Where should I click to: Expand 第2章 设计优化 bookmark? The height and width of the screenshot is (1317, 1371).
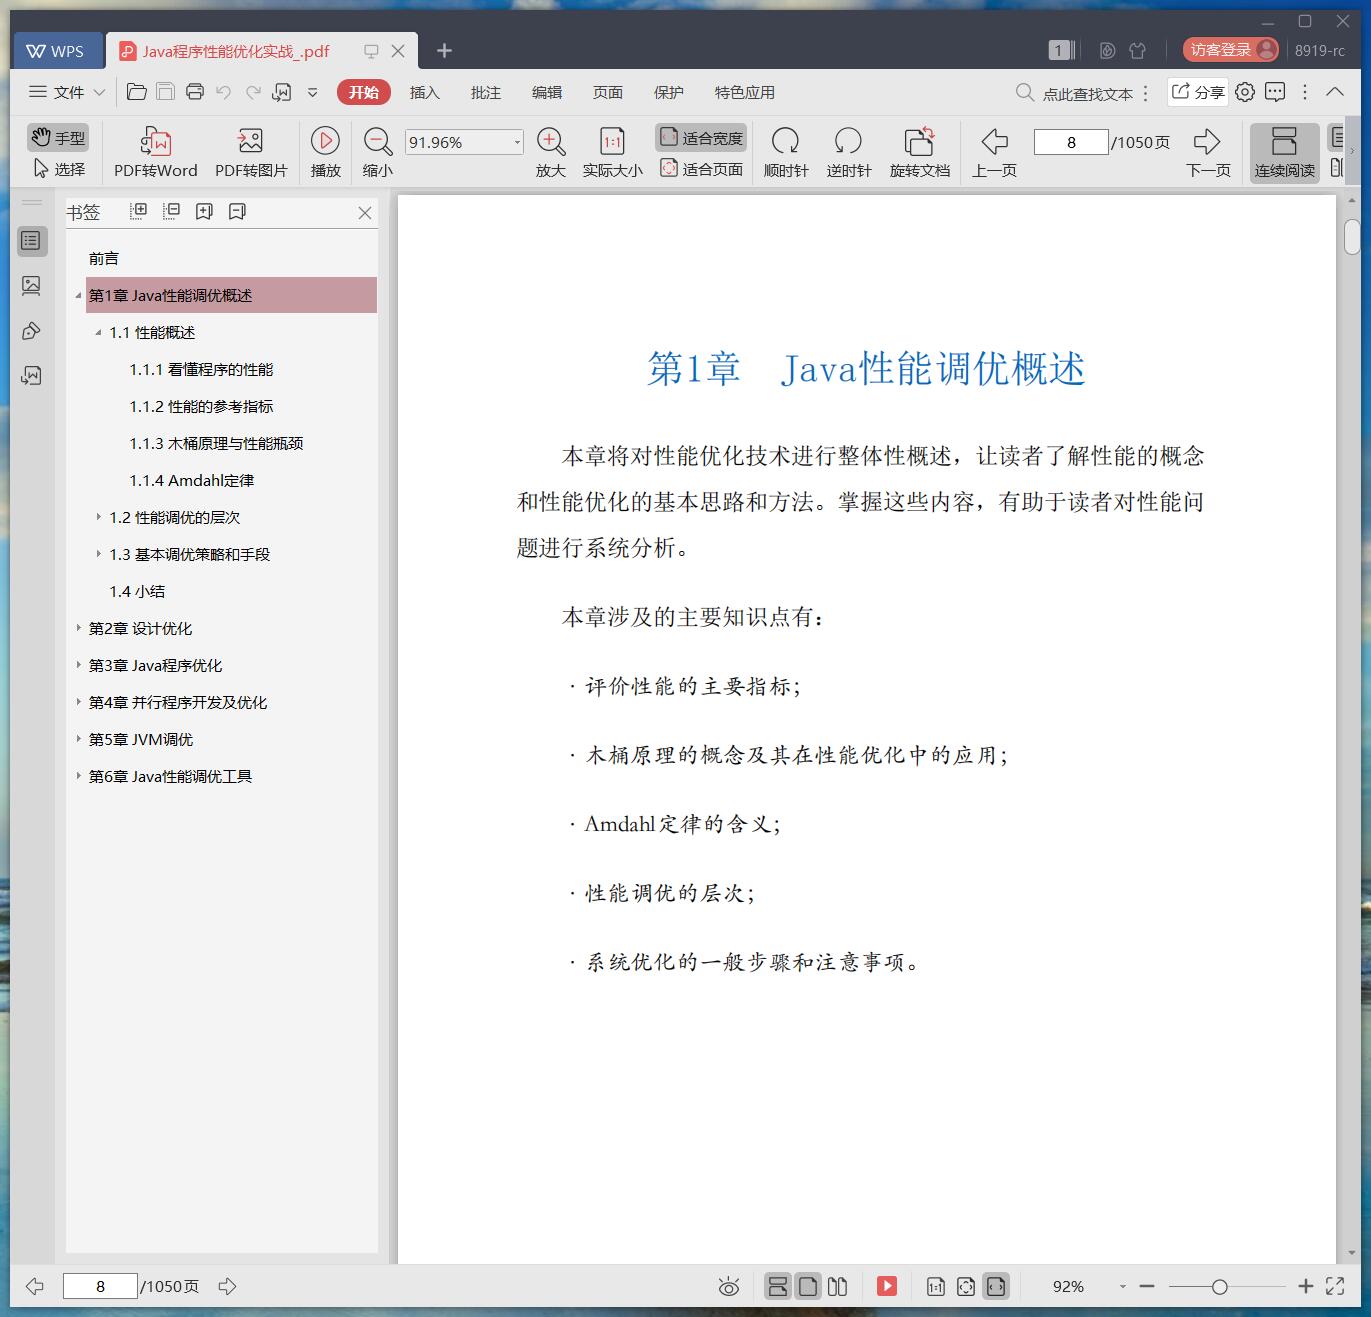(78, 628)
